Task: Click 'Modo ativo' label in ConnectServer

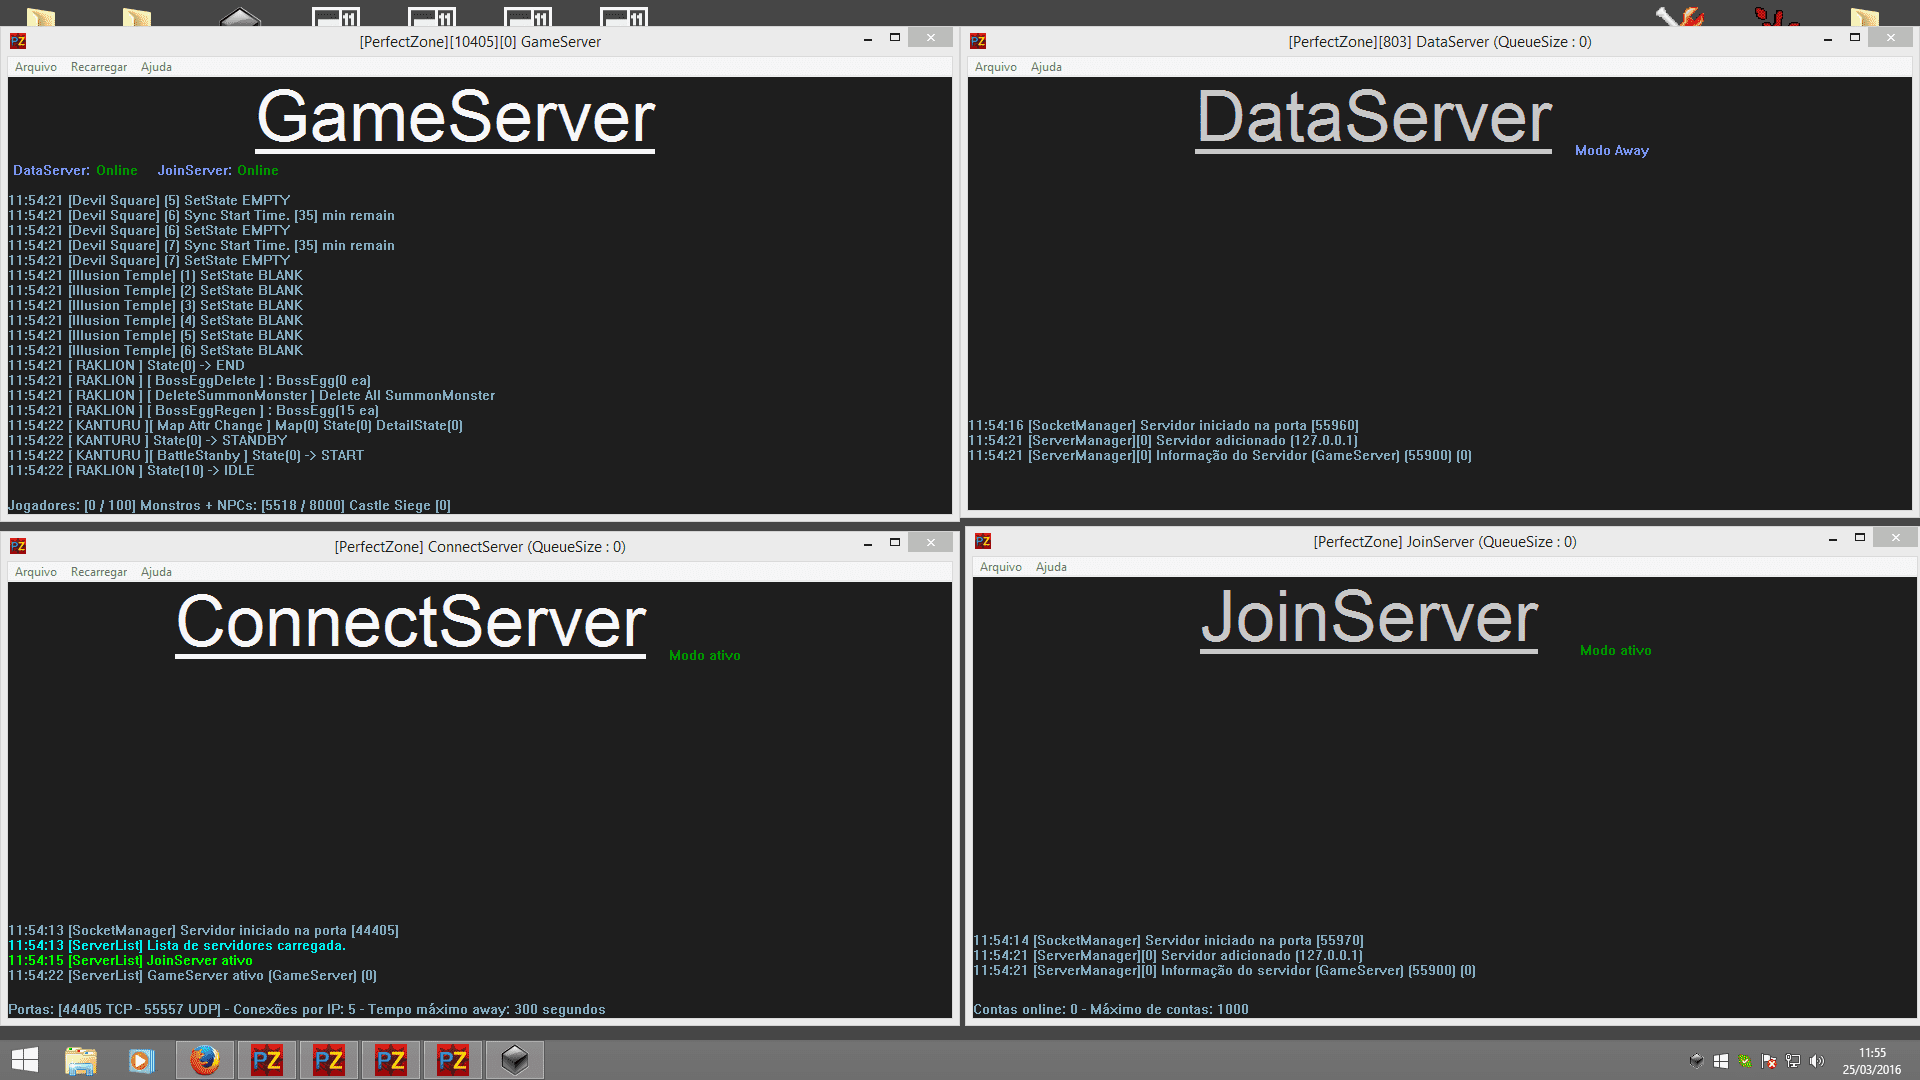Action: coord(705,656)
